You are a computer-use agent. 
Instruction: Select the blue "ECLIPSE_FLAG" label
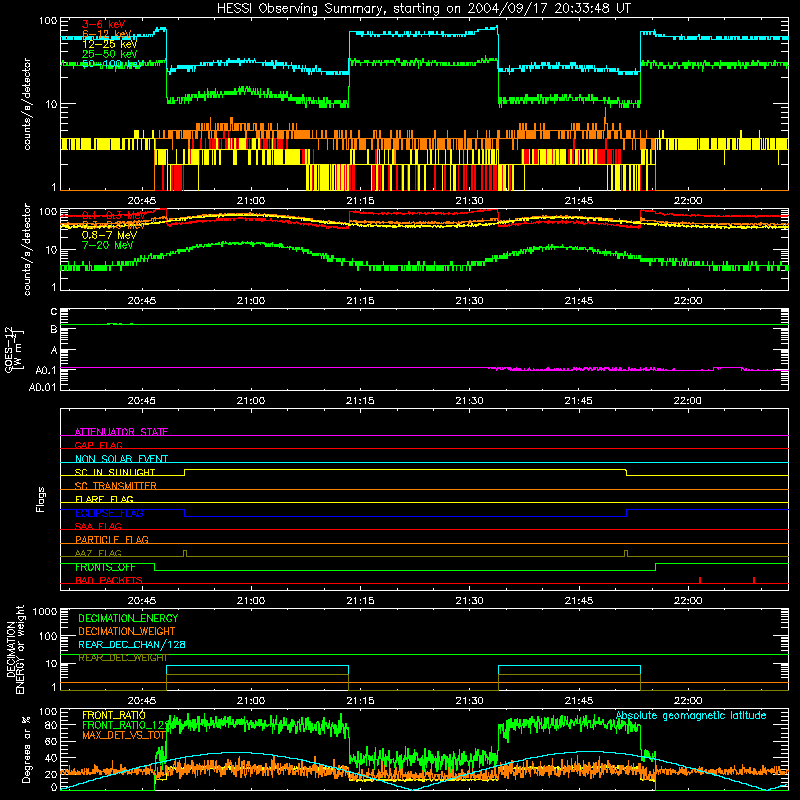[x=109, y=513]
